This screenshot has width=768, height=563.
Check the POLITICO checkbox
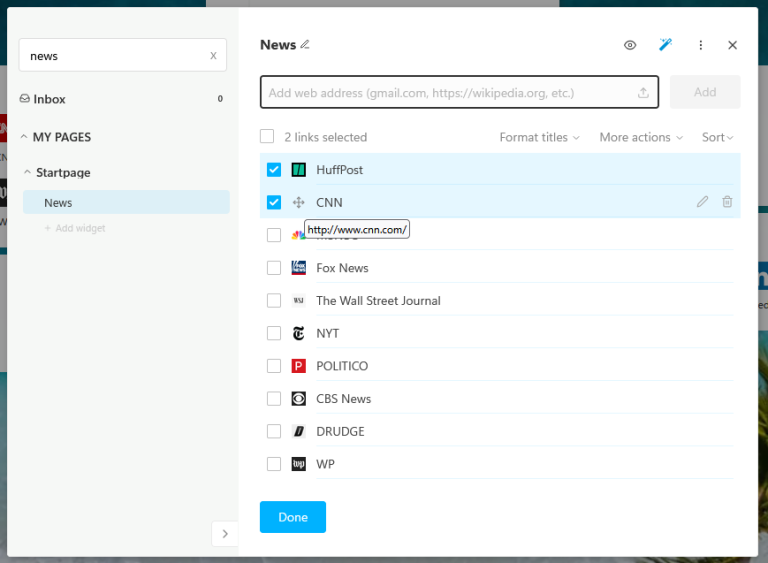(274, 366)
